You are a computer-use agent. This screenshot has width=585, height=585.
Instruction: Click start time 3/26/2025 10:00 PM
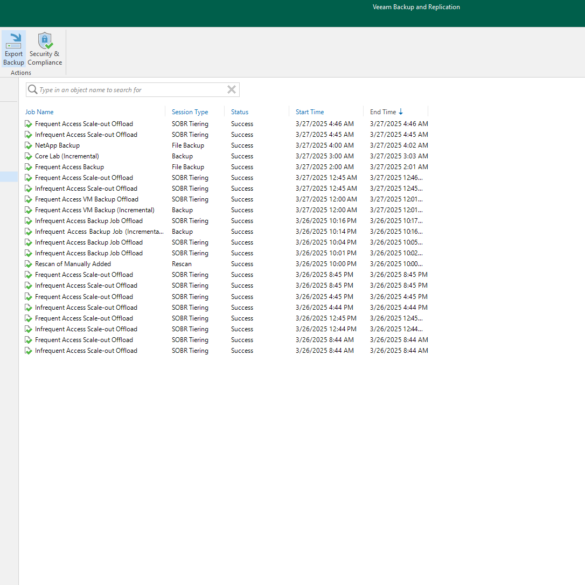point(326,264)
